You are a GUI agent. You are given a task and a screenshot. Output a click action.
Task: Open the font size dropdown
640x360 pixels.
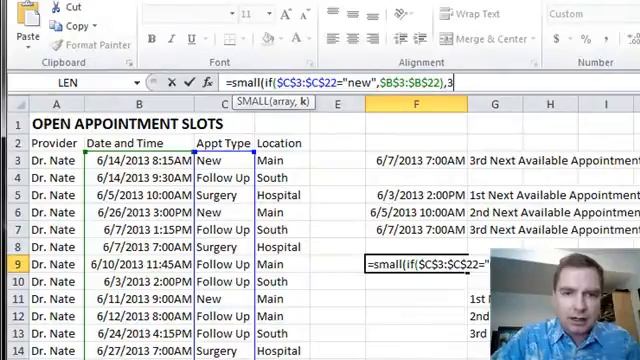269,14
